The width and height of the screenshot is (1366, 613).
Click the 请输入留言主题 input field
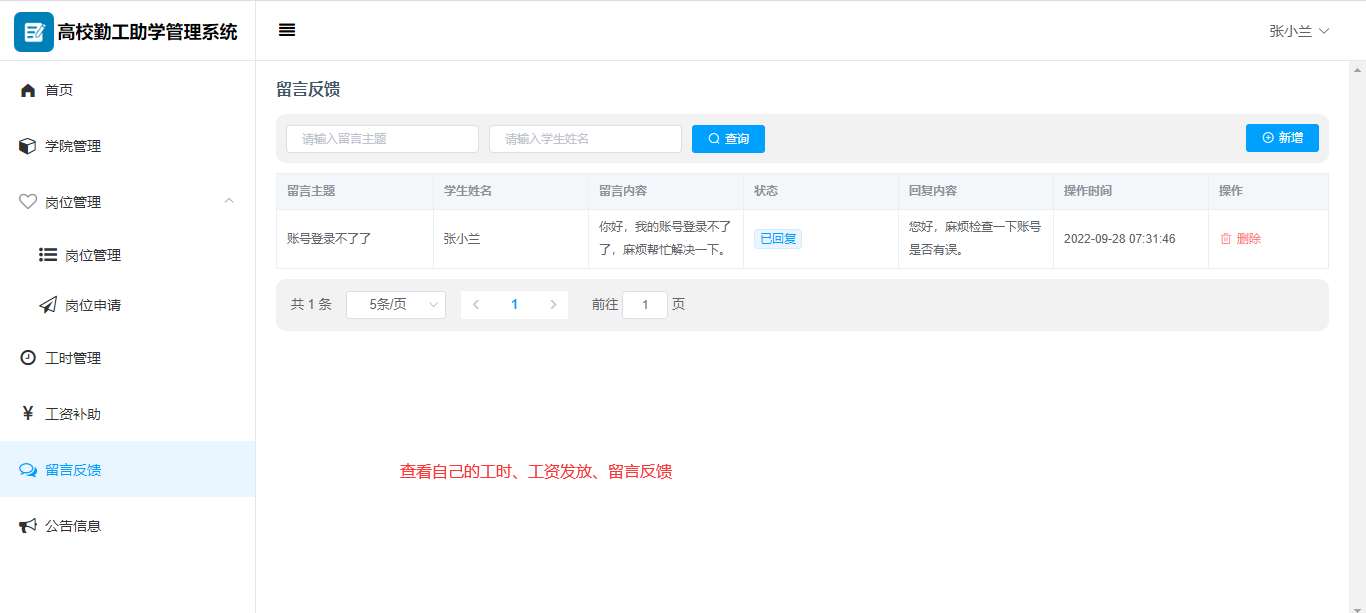point(382,139)
